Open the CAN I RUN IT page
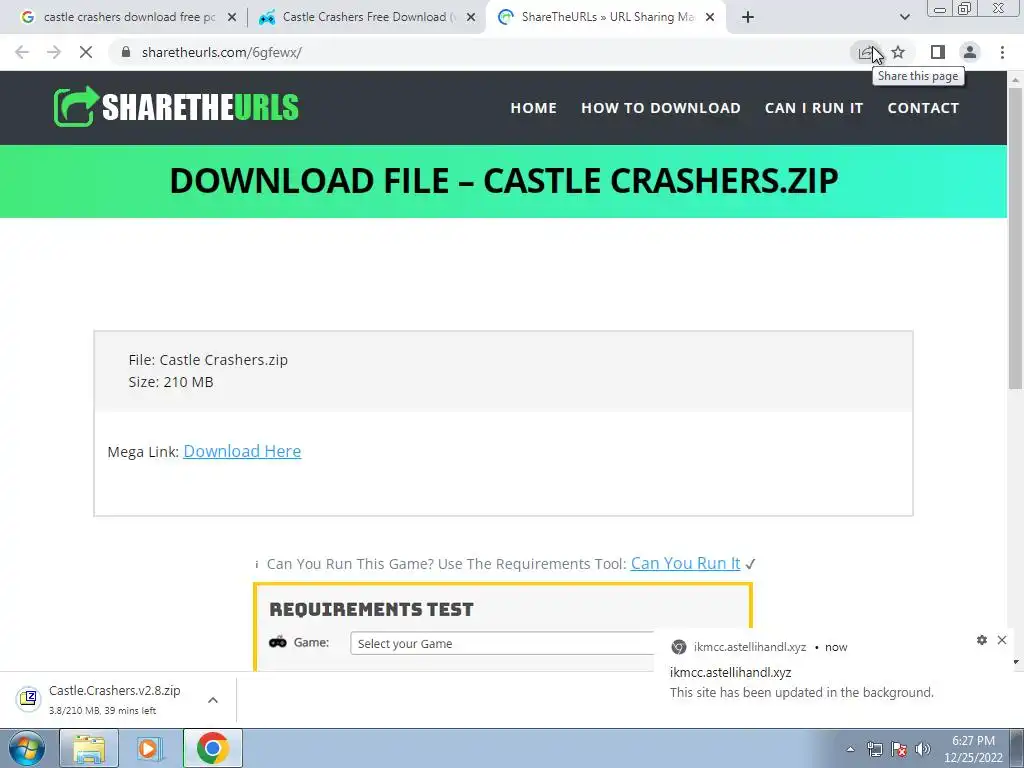This screenshot has width=1024, height=768. click(x=814, y=108)
